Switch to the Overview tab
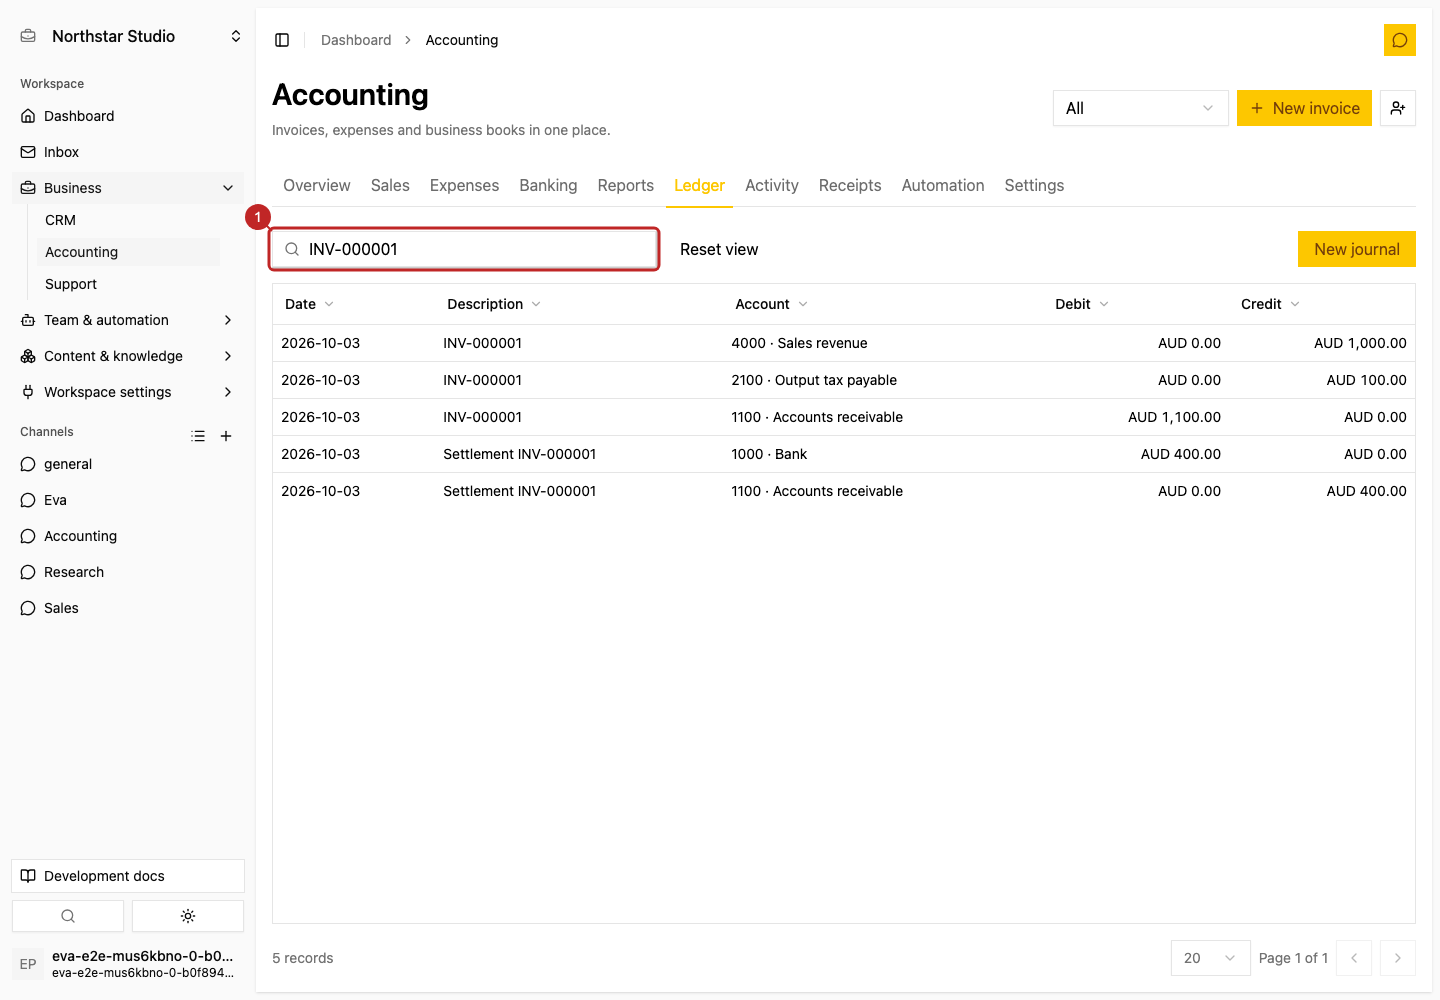 tap(317, 185)
